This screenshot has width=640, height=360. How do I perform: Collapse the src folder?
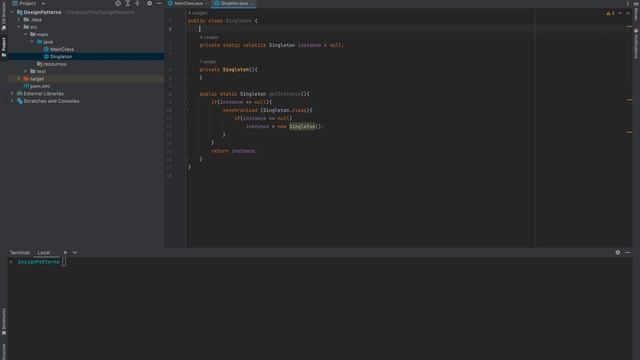(x=19, y=27)
